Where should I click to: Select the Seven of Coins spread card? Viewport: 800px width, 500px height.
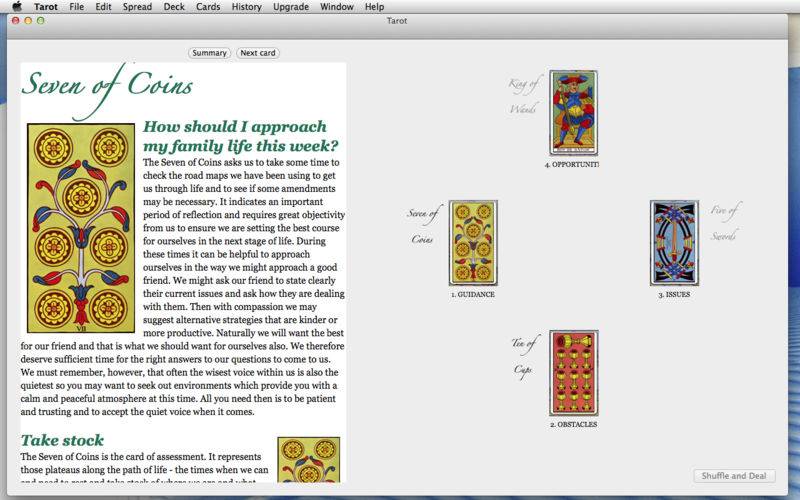[473, 243]
